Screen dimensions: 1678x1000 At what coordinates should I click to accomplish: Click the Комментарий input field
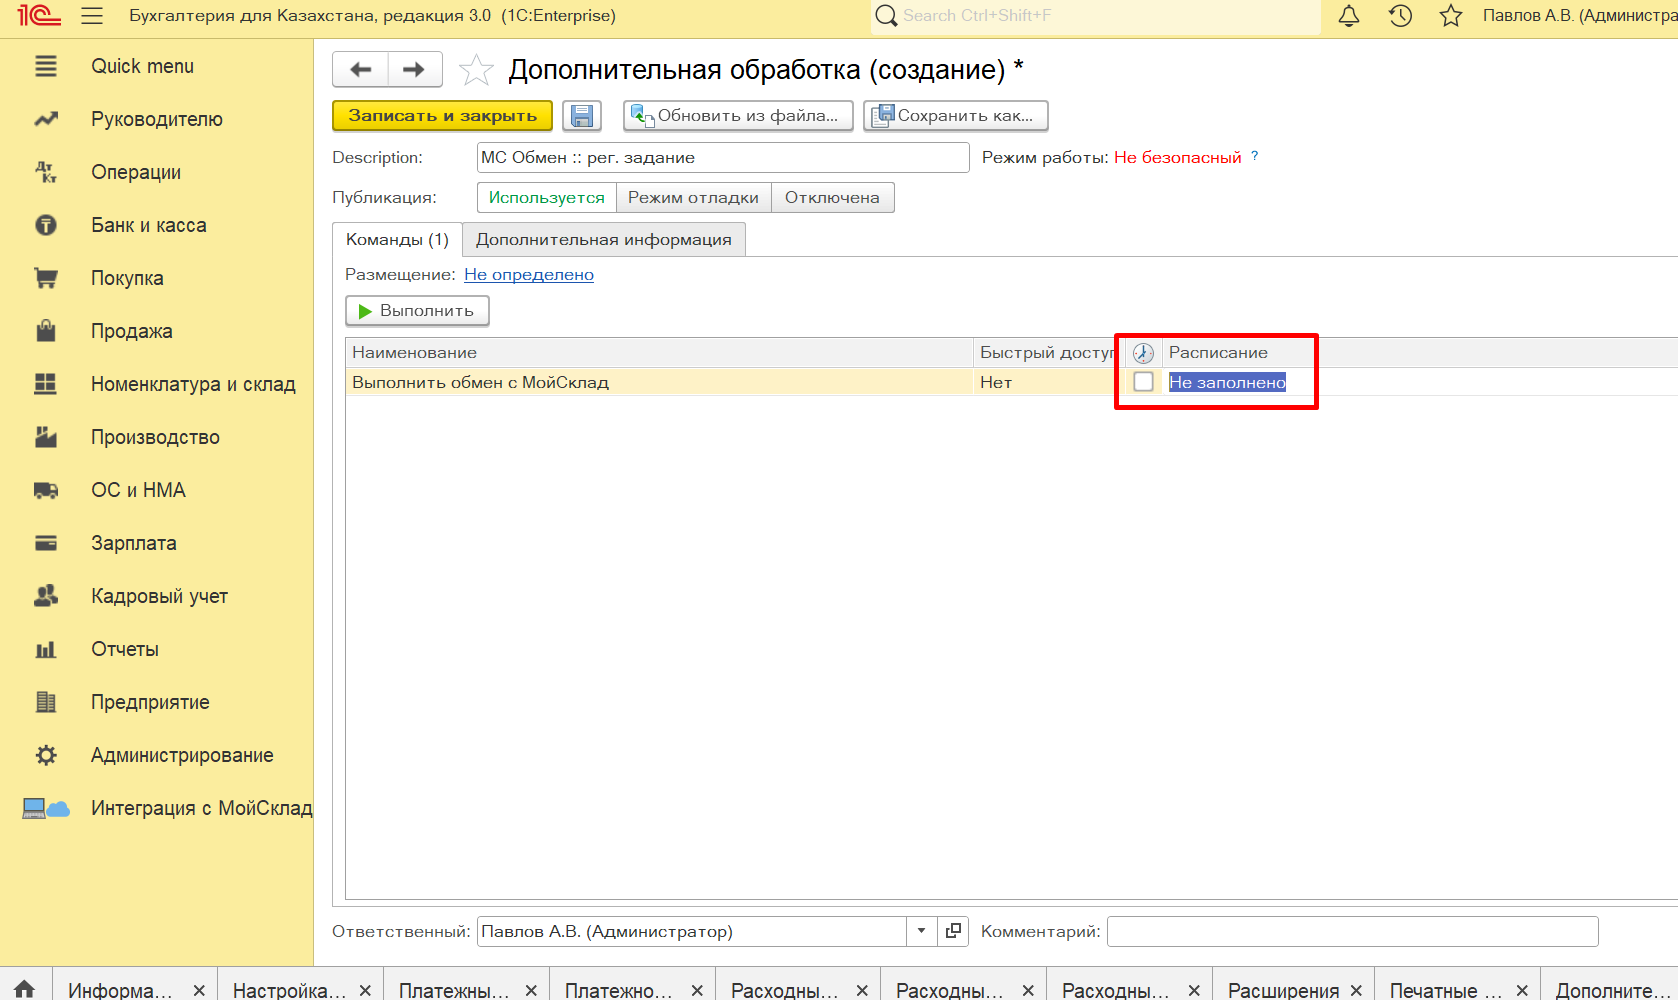[x=1353, y=931]
